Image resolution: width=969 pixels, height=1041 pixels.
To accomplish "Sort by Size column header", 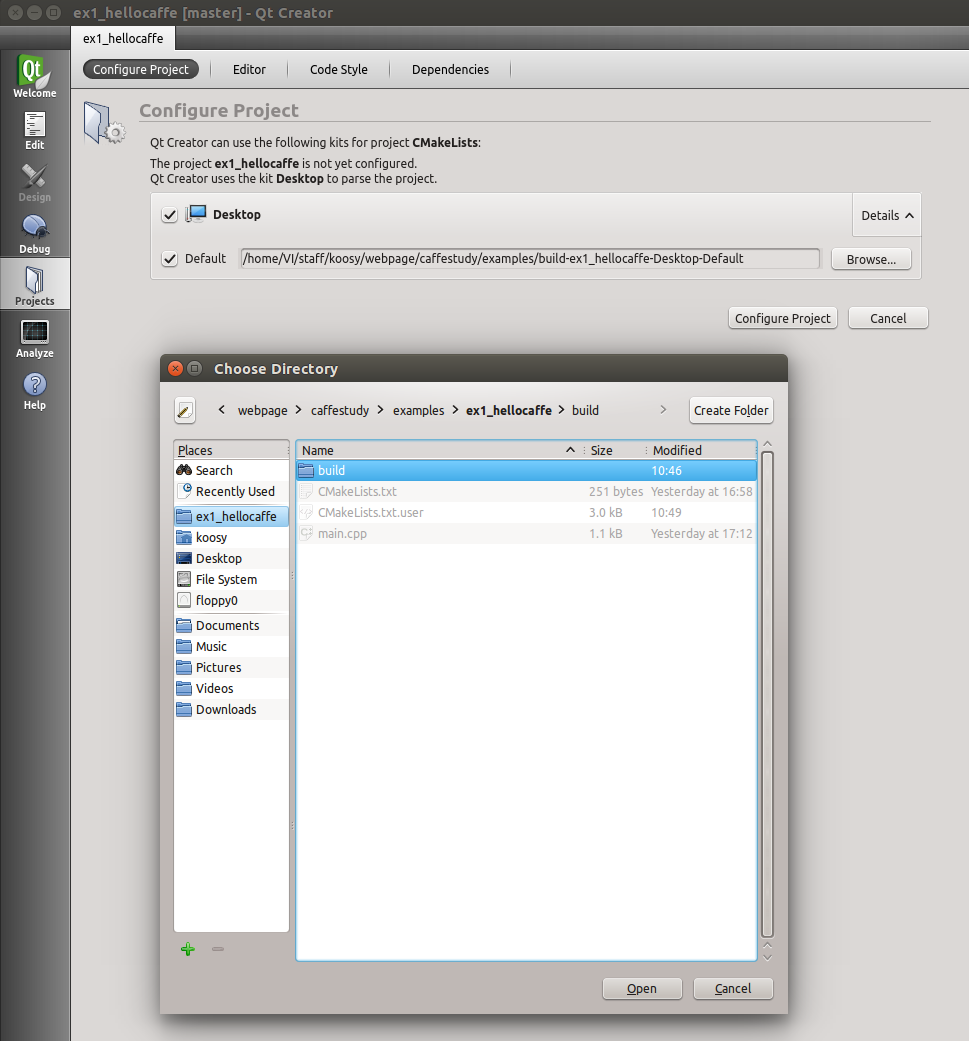I will point(615,451).
